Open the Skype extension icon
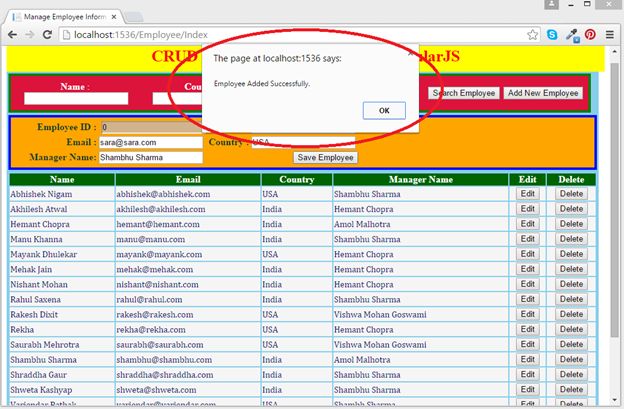 pyautogui.click(x=552, y=35)
